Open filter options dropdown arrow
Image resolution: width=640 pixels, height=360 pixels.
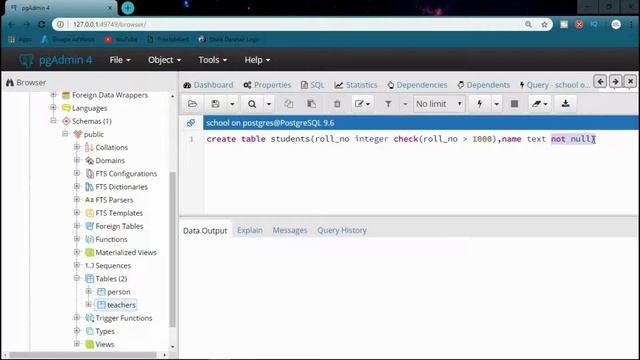point(405,104)
